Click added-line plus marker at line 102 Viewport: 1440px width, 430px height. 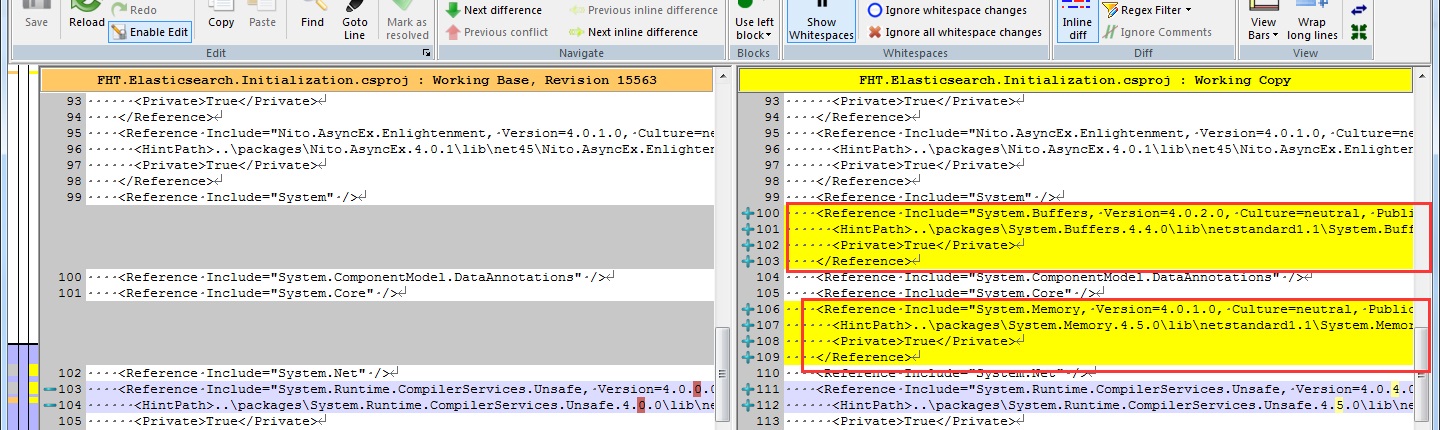[x=747, y=245]
